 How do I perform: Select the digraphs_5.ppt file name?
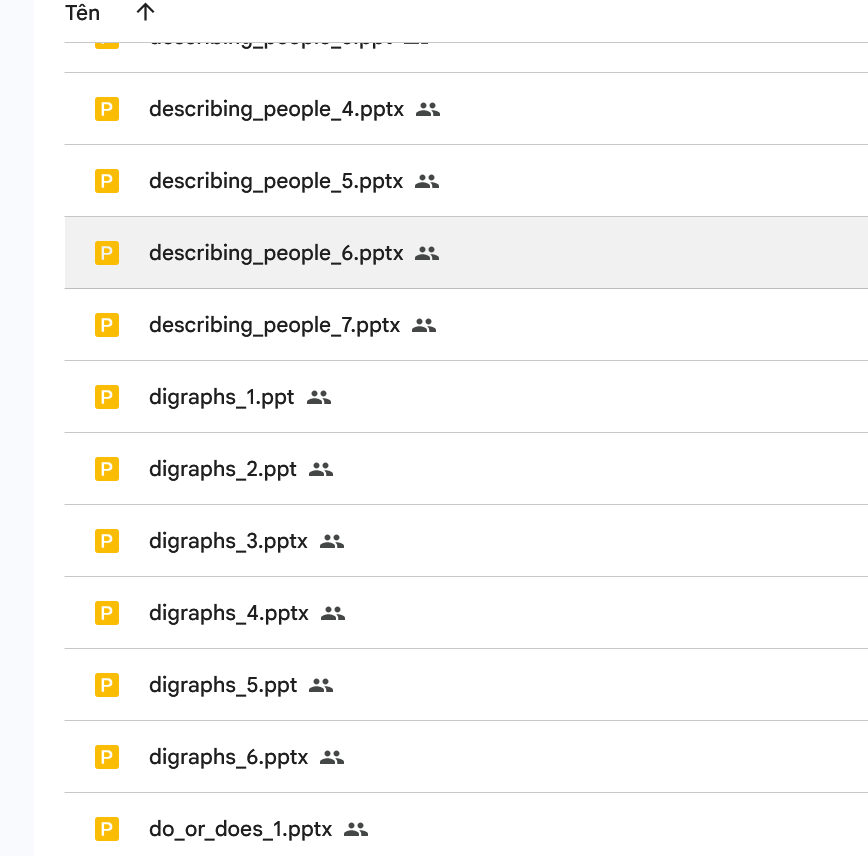(222, 685)
